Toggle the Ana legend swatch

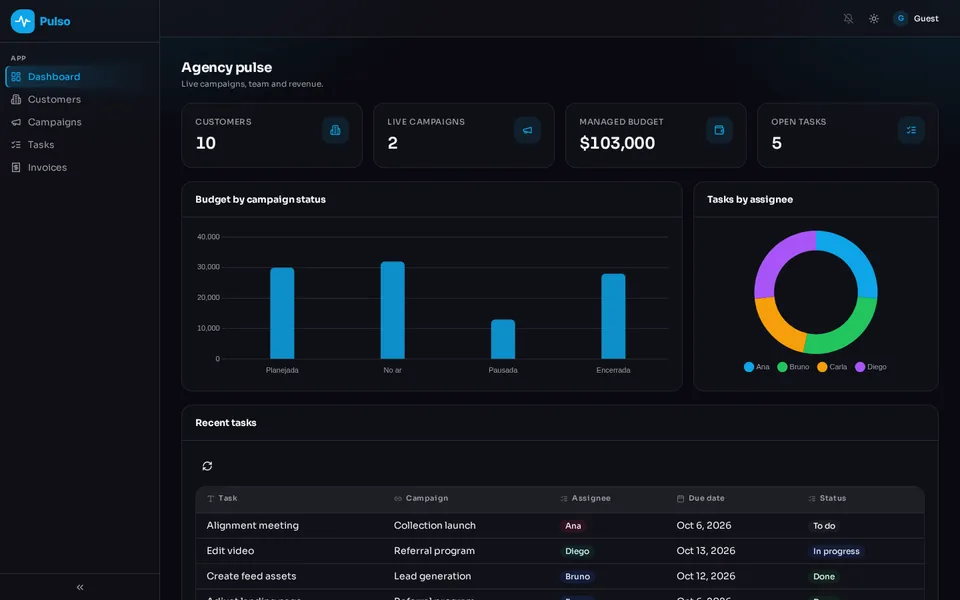coord(748,367)
